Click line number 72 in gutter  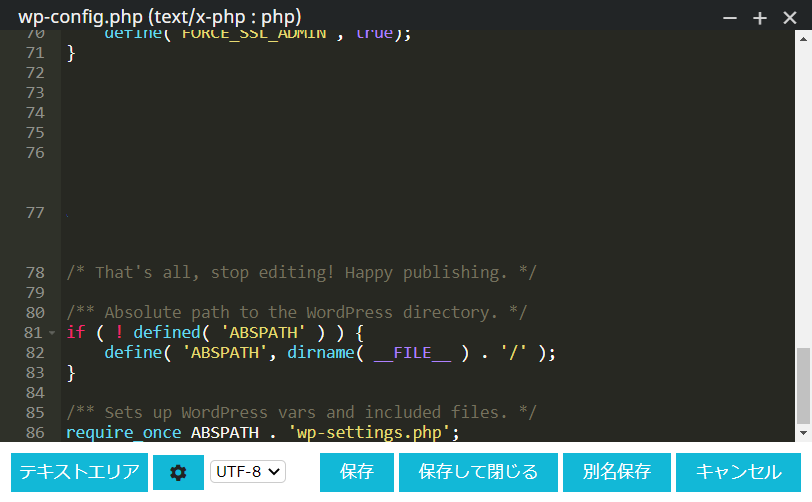(35, 73)
